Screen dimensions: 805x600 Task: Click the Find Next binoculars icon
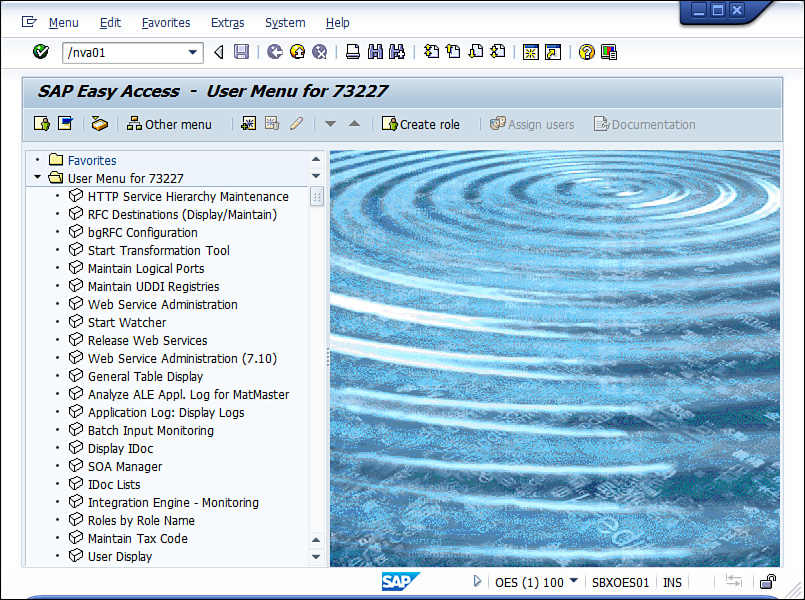(x=397, y=52)
